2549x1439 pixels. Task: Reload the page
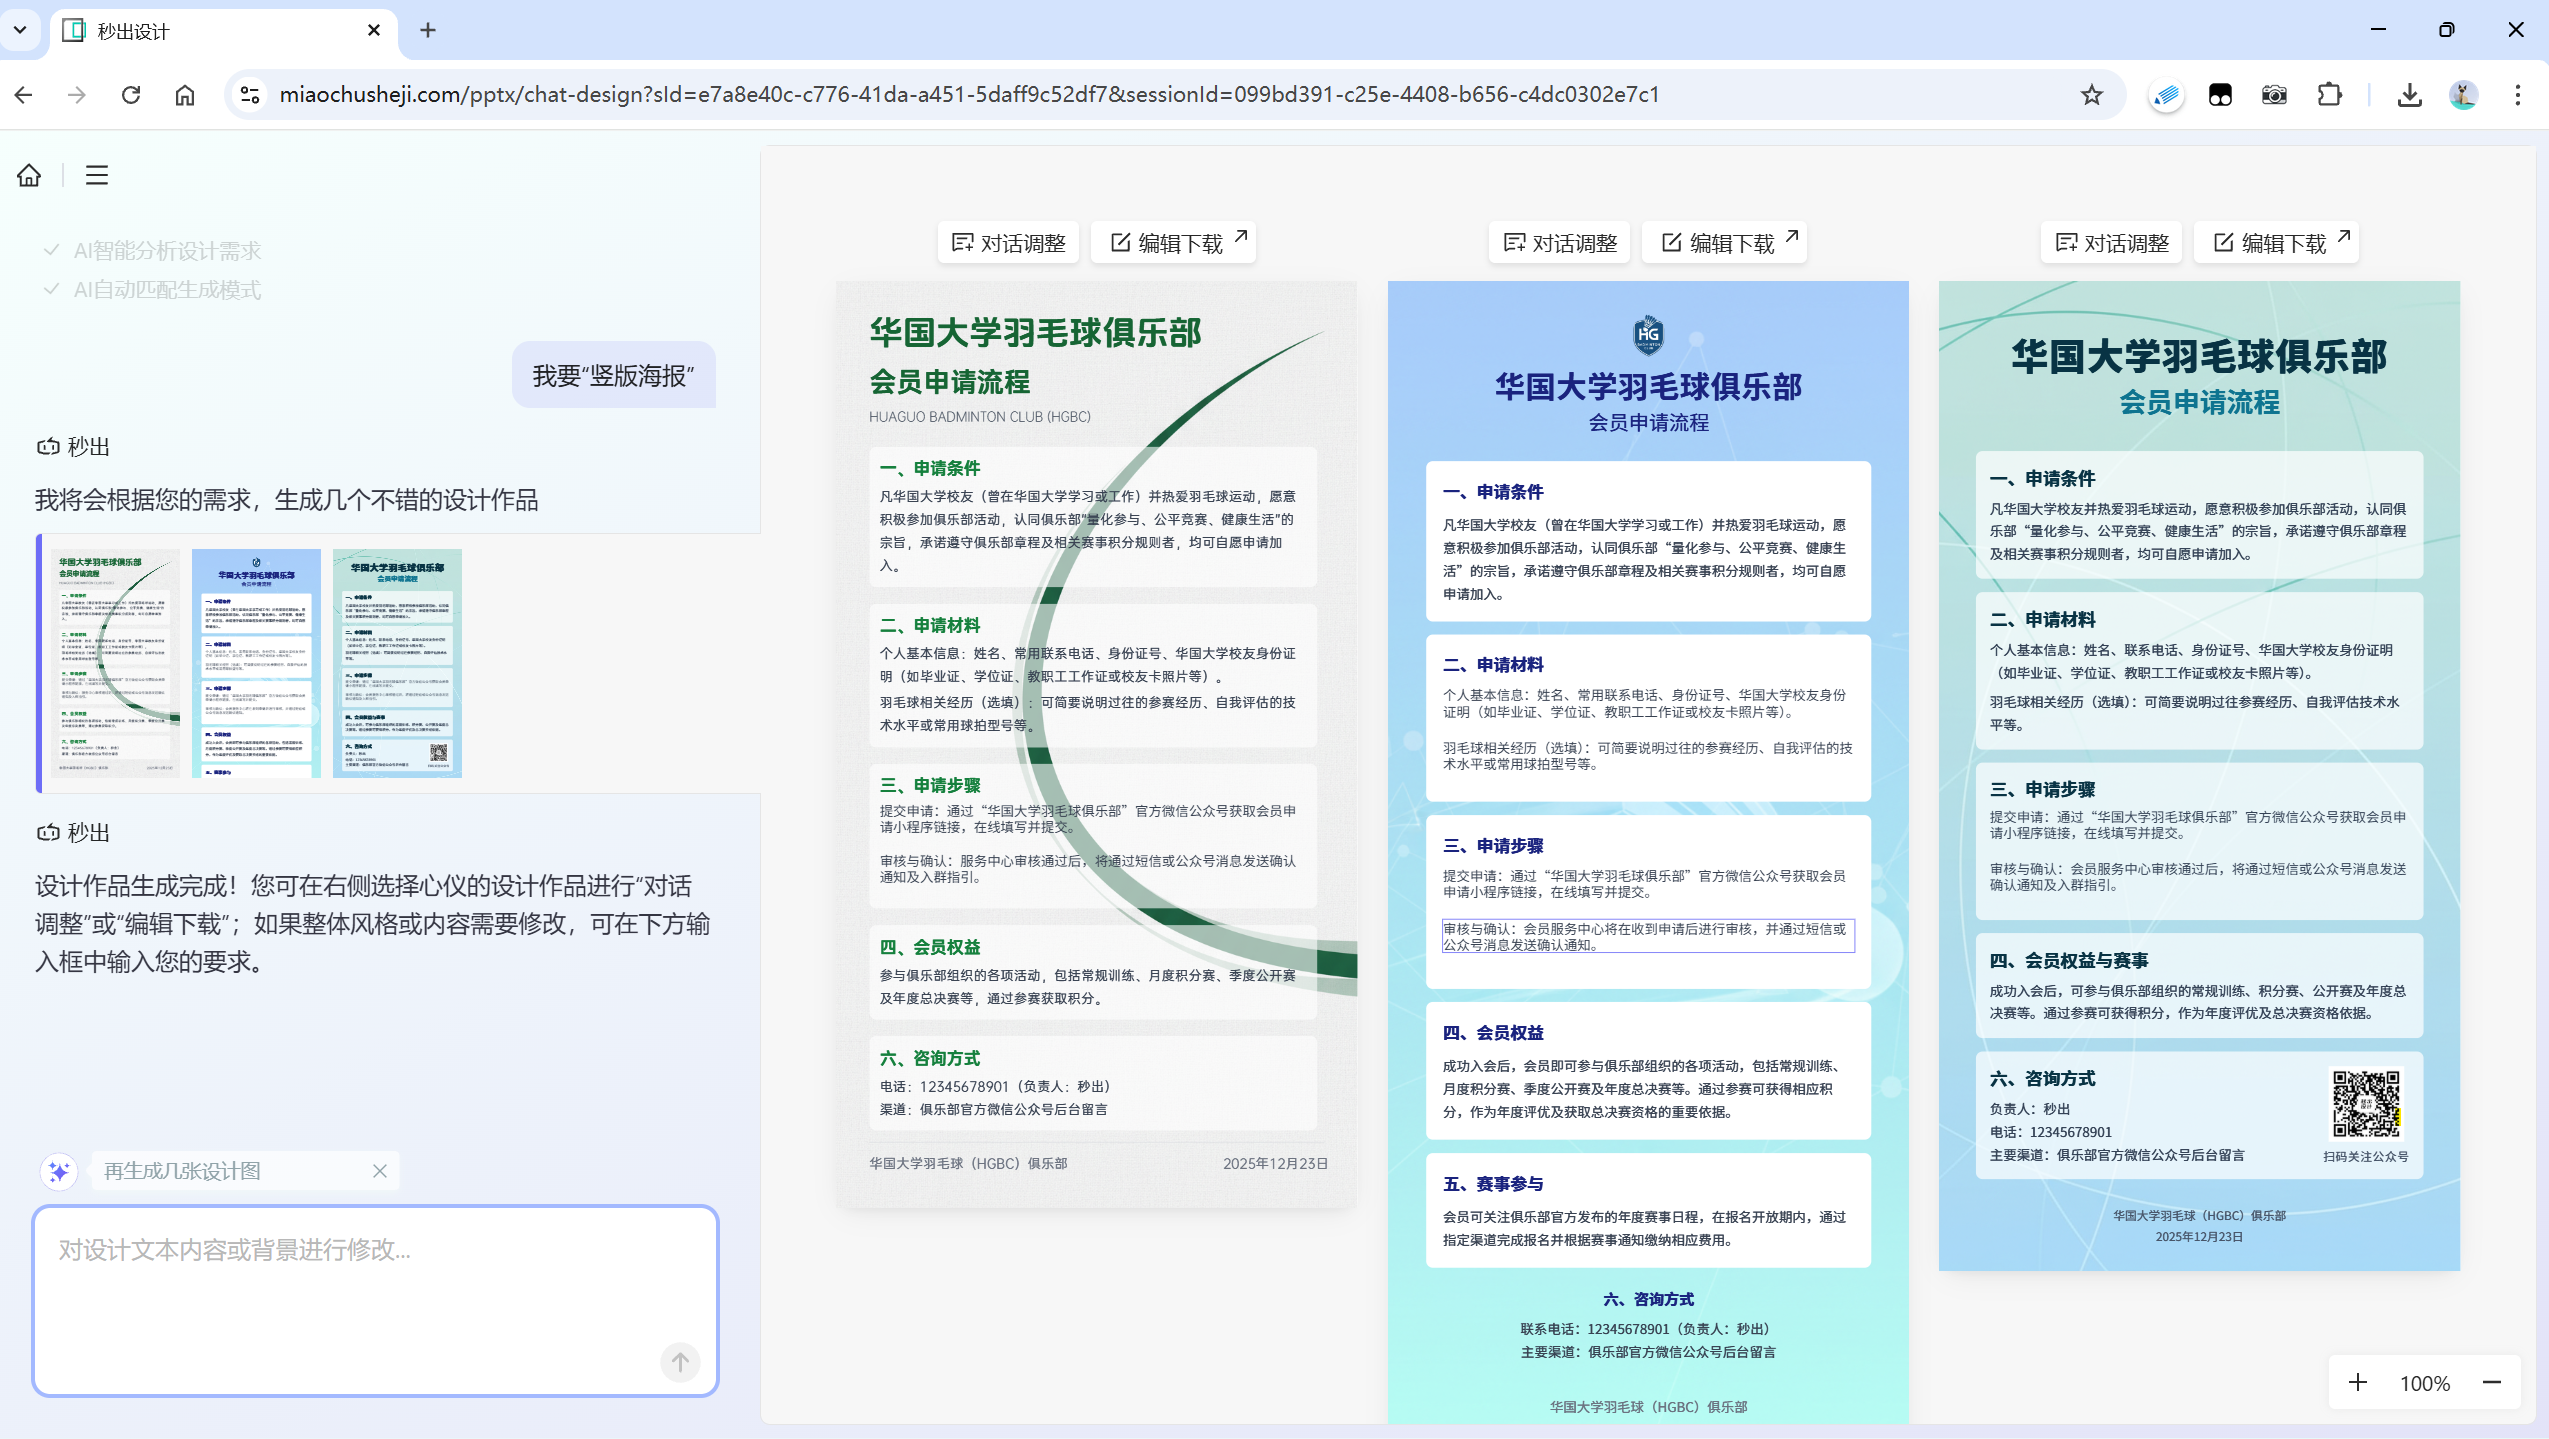click(x=131, y=95)
